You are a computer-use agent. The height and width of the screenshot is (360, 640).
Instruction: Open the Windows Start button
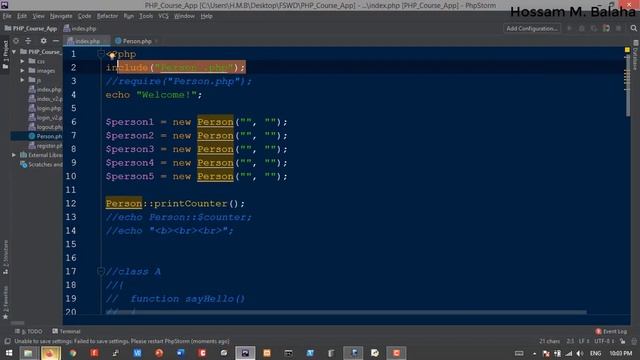(9, 353)
